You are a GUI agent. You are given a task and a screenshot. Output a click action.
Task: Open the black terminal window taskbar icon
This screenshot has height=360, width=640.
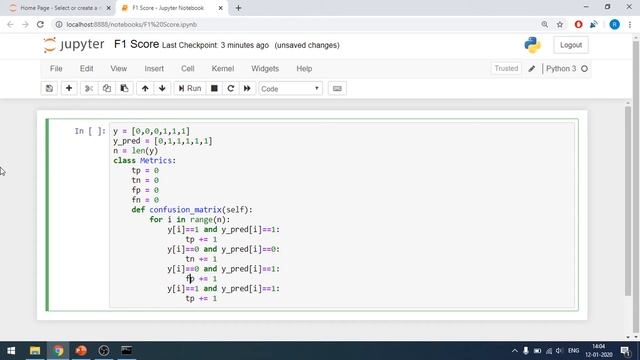pos(127,351)
